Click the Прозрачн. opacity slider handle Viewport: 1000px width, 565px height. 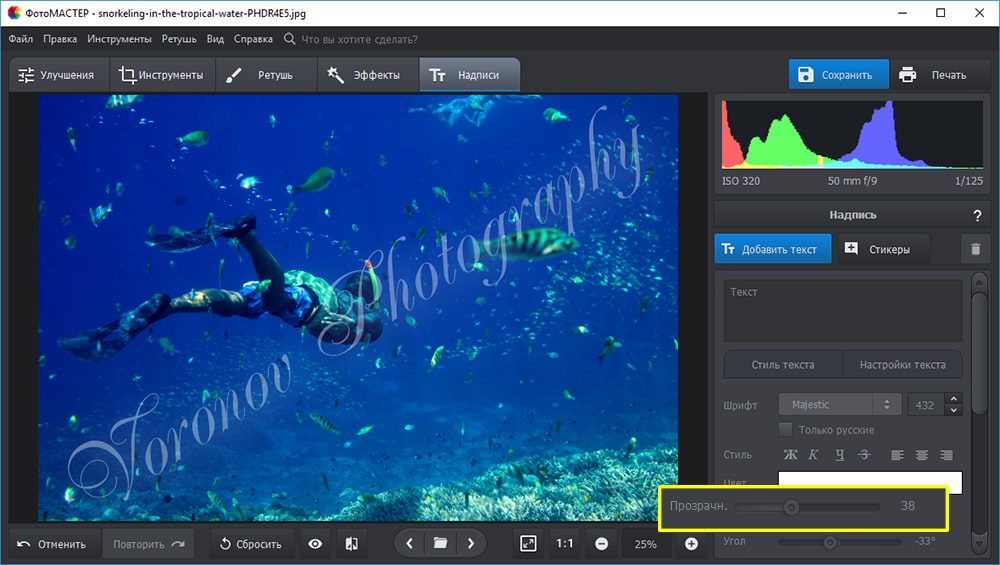[x=791, y=507]
